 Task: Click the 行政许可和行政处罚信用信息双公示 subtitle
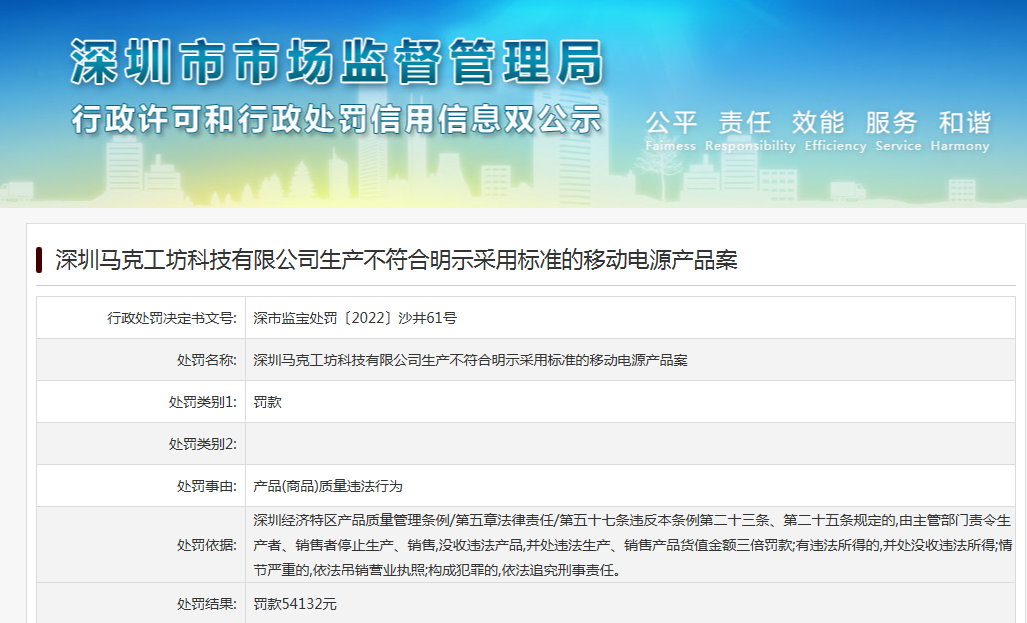pyautogui.click(x=337, y=119)
